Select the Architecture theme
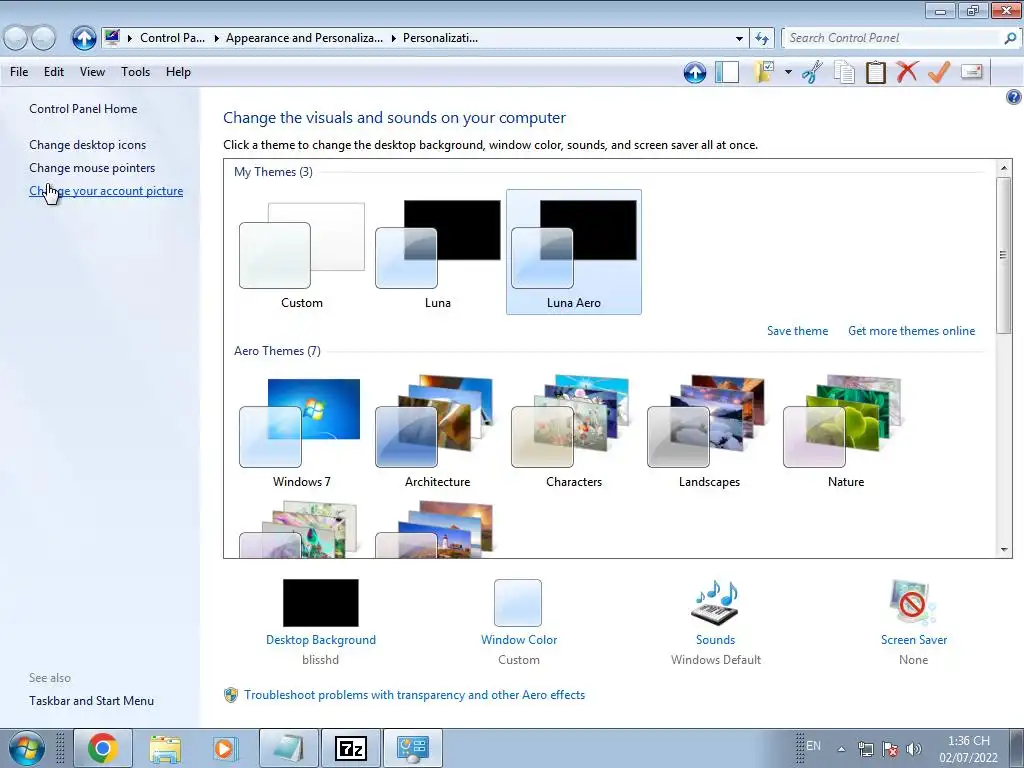1024x768 pixels. [x=438, y=432]
